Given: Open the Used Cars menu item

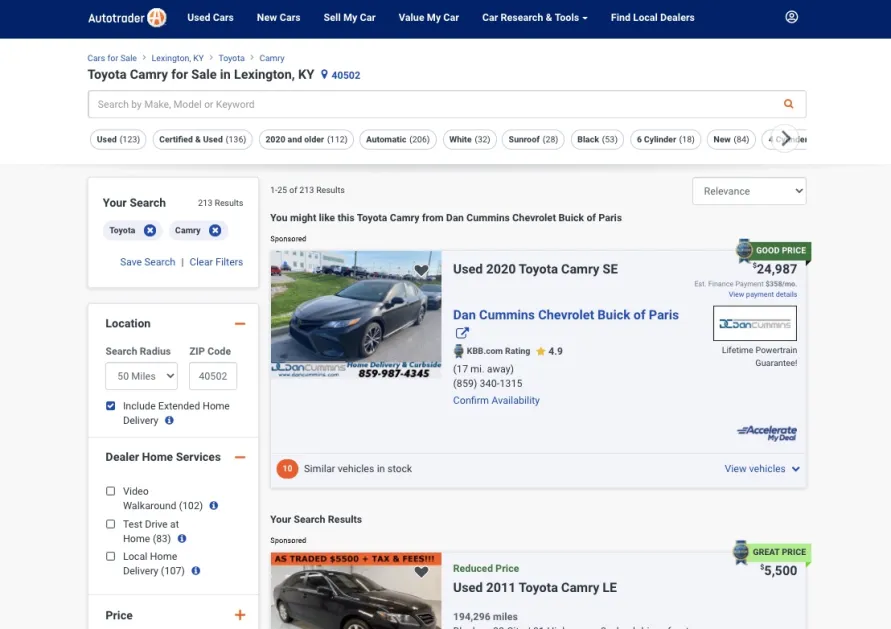Looking at the screenshot, I should 210,18.
